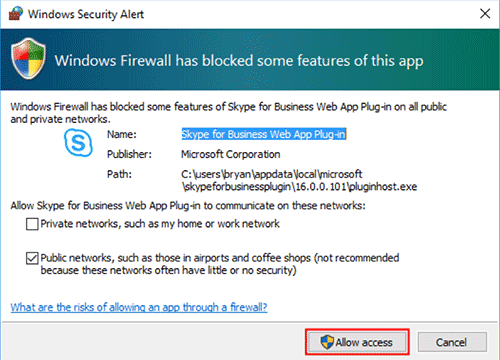Viewport: 500px width, 360px height.
Task: Click the Skype for Business logo icon
Action: [x=78, y=143]
